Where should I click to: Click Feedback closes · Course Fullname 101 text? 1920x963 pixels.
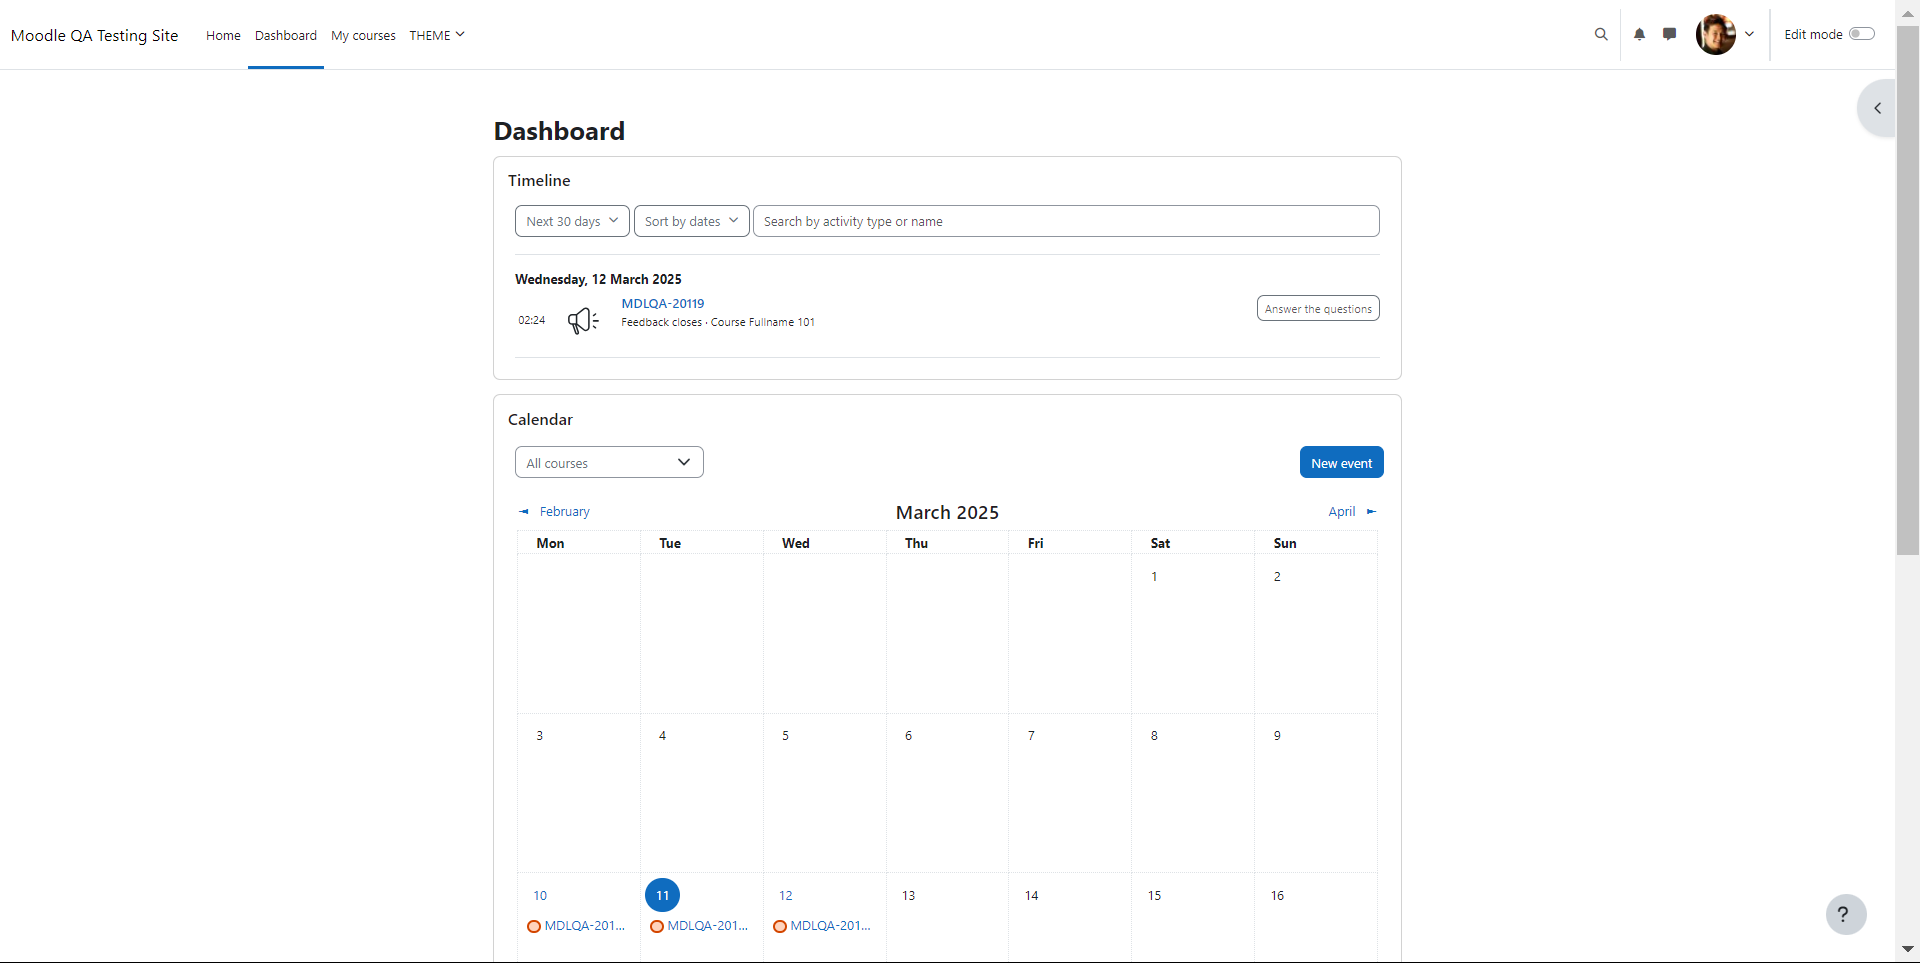tap(718, 322)
